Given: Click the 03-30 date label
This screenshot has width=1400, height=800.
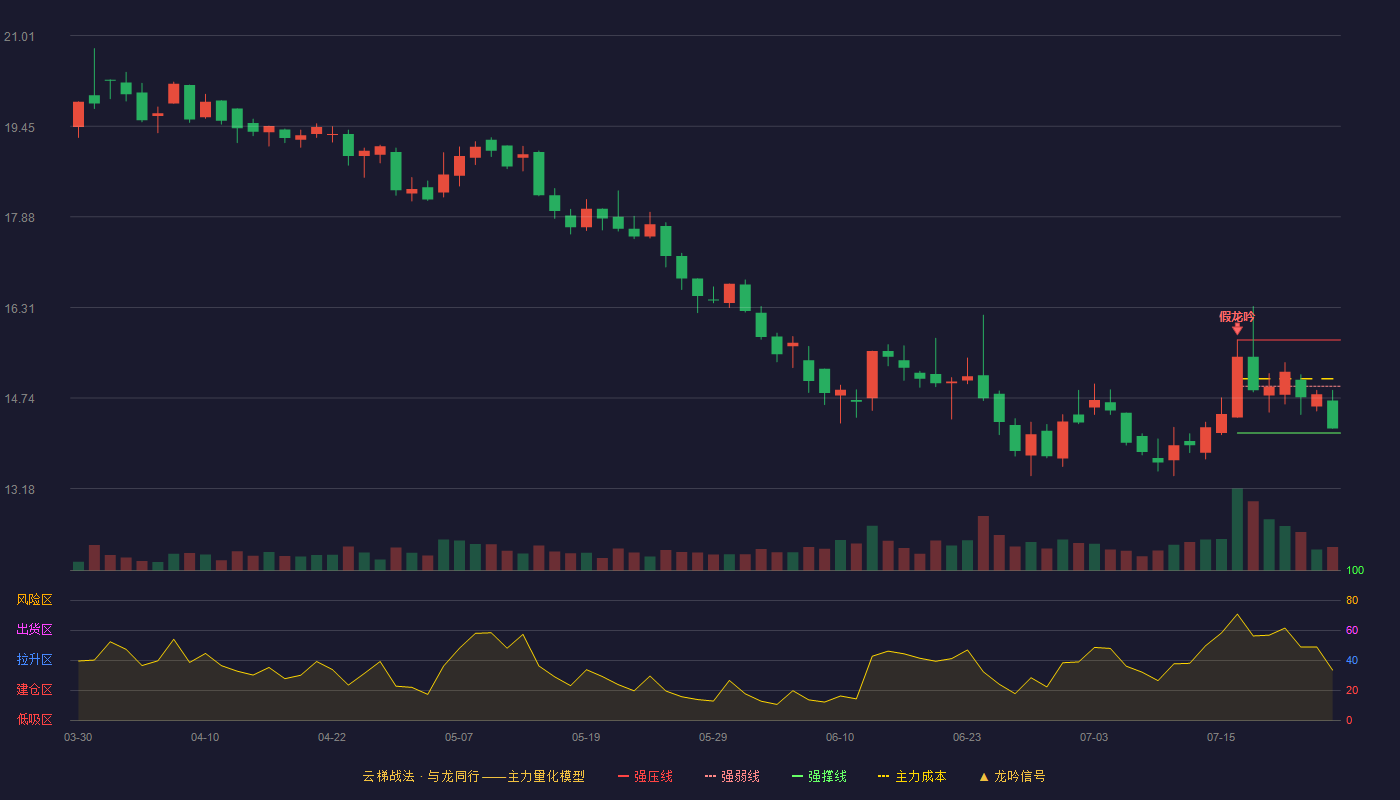Looking at the screenshot, I should click(x=78, y=737).
